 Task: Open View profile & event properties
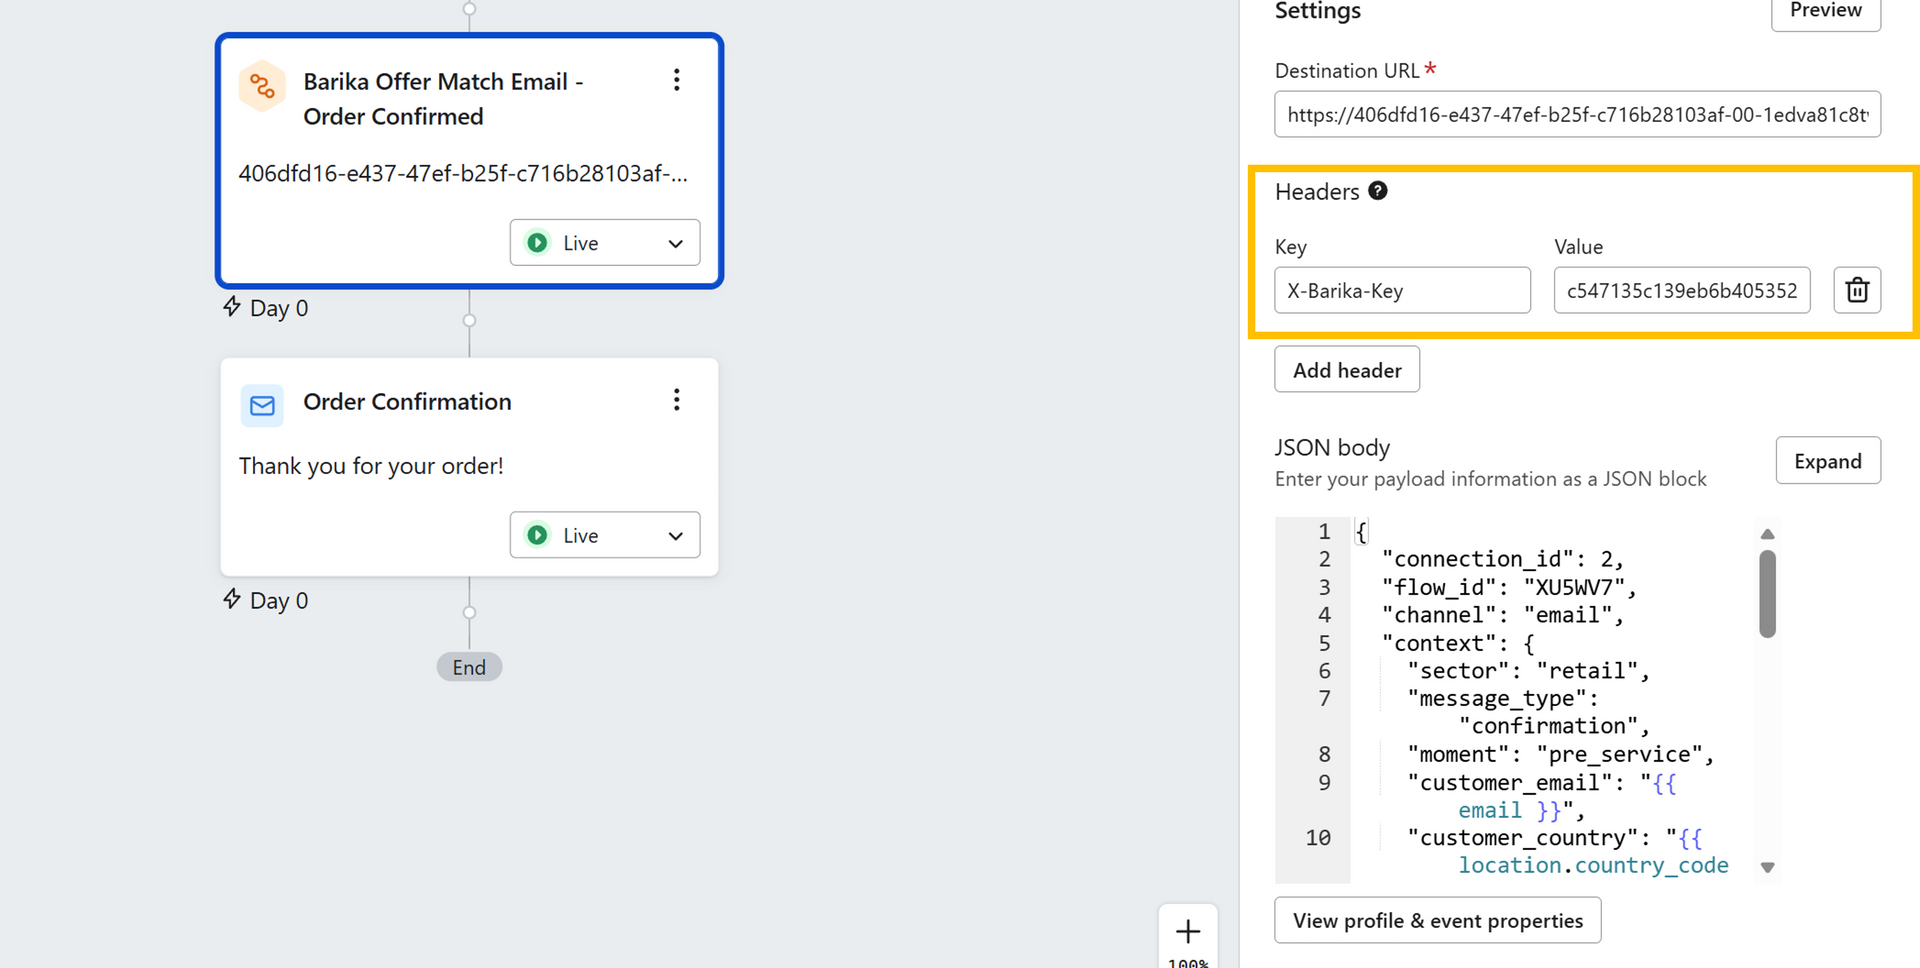click(x=1437, y=920)
